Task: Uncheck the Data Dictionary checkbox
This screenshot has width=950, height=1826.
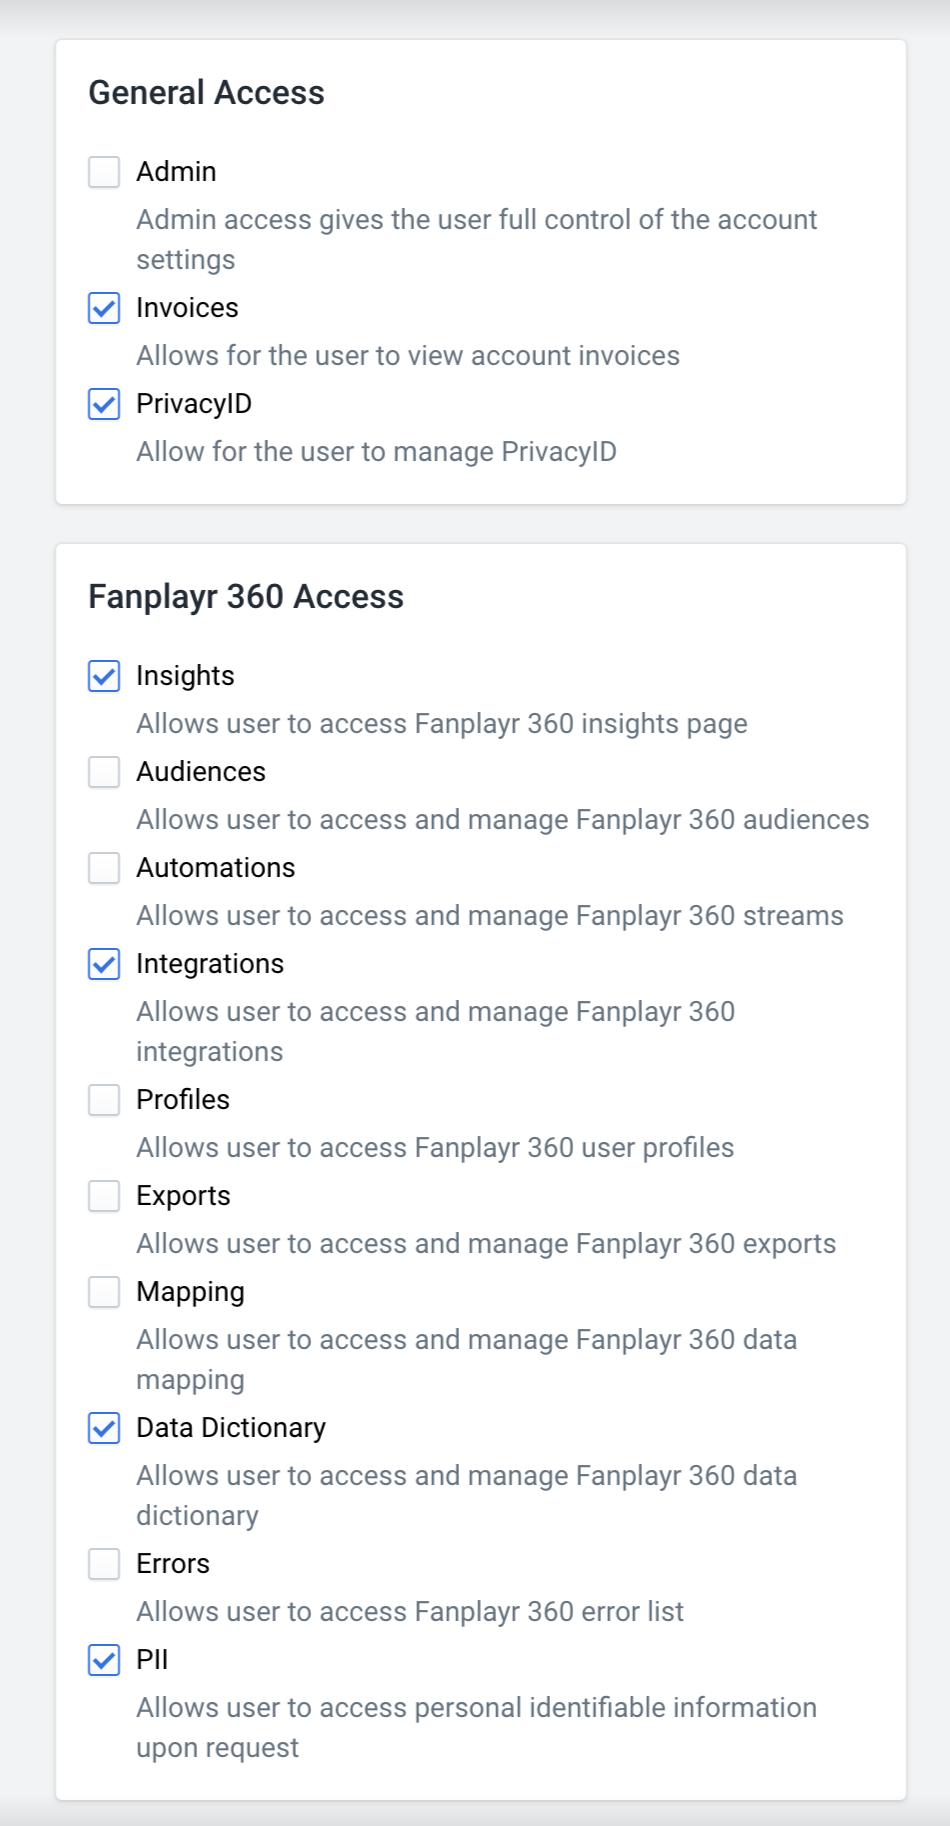Action: click(x=104, y=1428)
